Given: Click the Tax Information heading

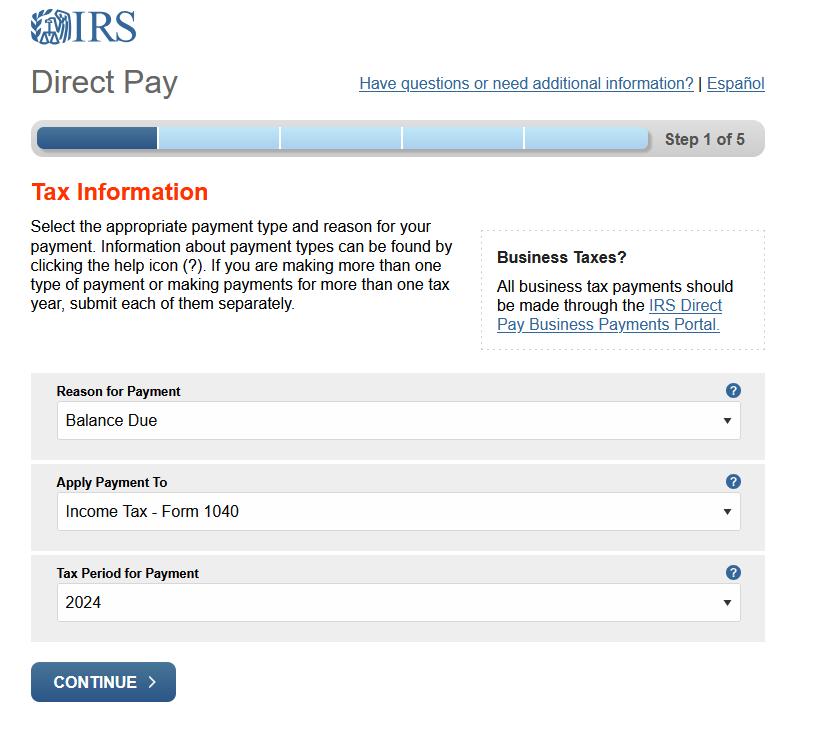Looking at the screenshot, I should click(x=120, y=191).
